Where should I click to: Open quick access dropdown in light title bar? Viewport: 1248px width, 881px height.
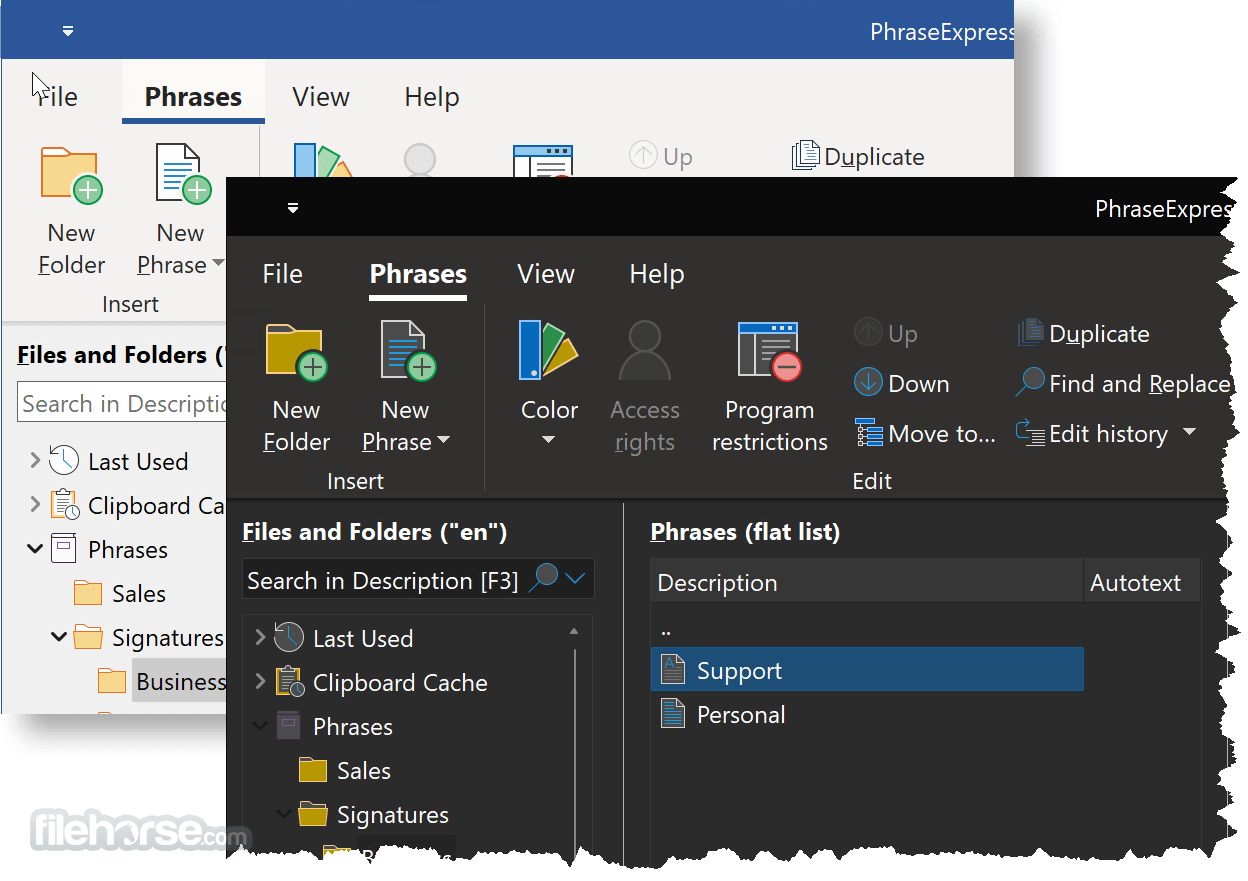click(68, 31)
